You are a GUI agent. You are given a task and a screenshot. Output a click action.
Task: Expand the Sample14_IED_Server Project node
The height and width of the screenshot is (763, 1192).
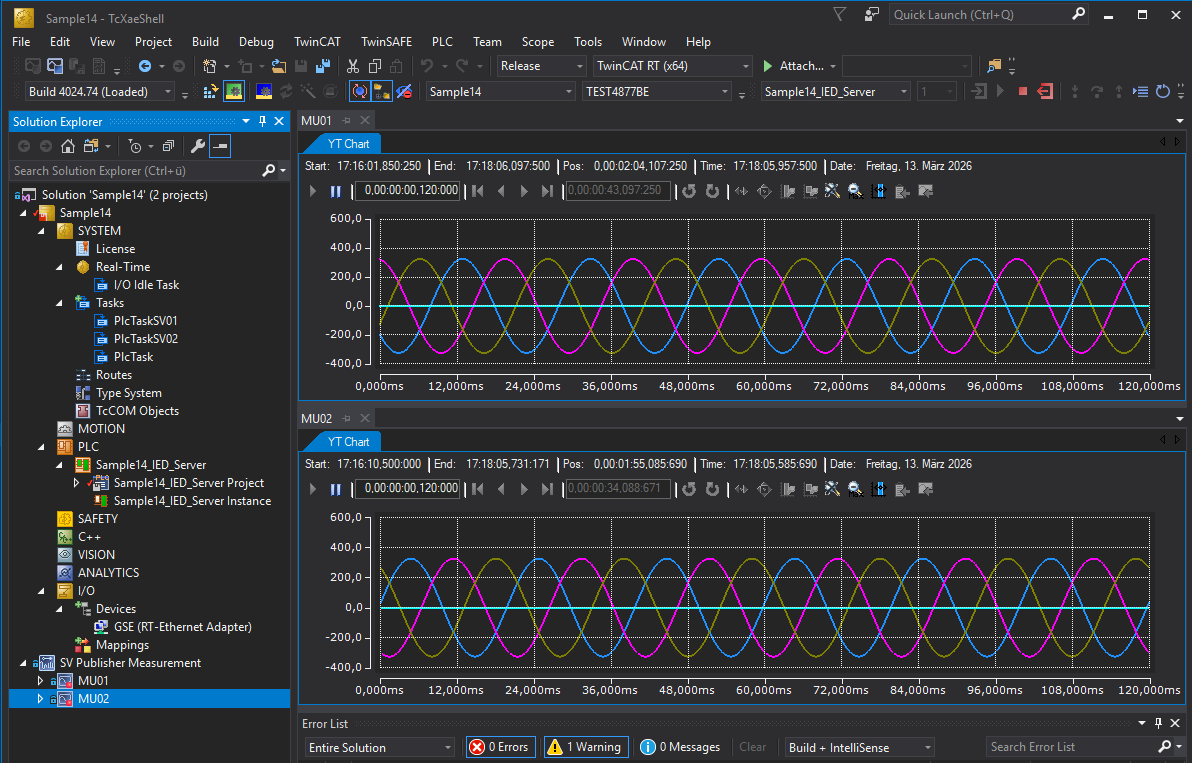pos(76,483)
